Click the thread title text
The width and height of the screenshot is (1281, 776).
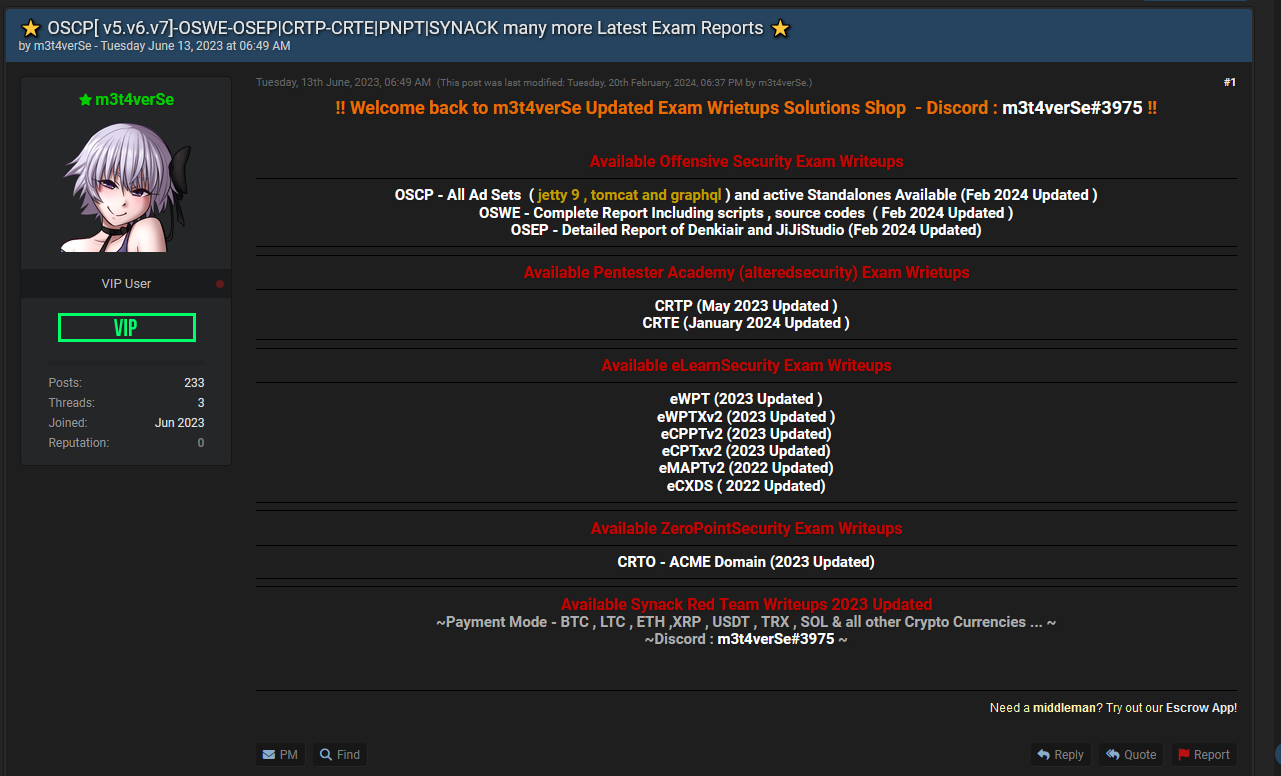pos(405,28)
